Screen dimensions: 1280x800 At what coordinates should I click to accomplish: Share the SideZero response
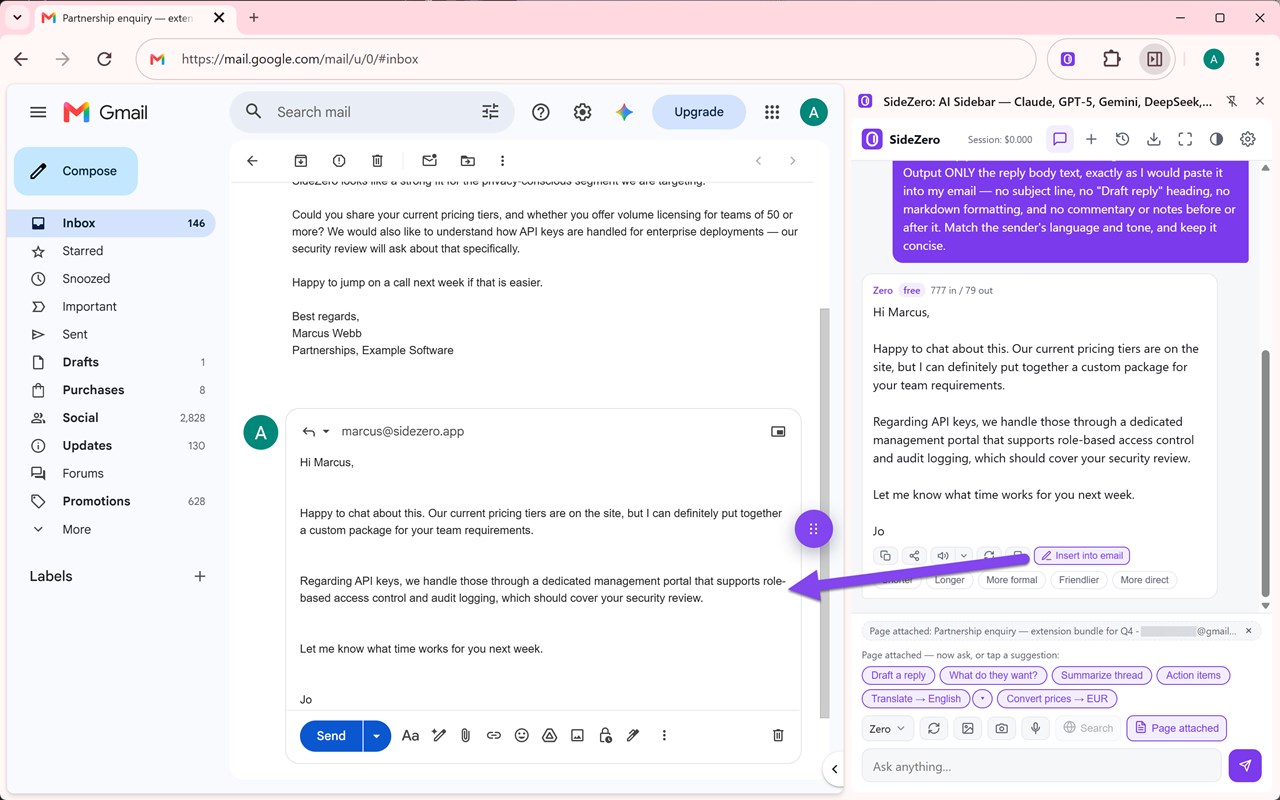pyautogui.click(x=913, y=555)
